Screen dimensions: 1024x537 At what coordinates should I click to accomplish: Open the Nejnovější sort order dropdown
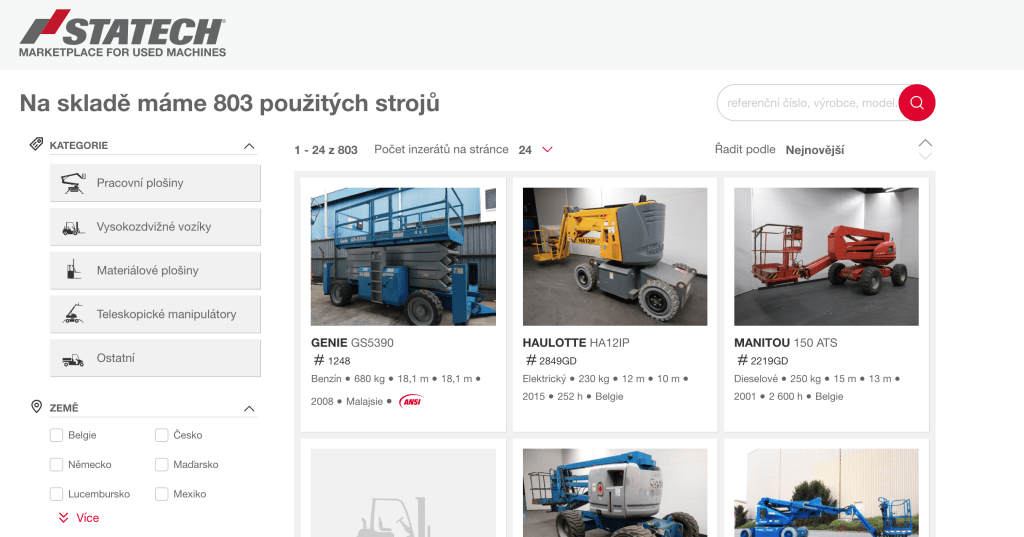click(x=815, y=150)
